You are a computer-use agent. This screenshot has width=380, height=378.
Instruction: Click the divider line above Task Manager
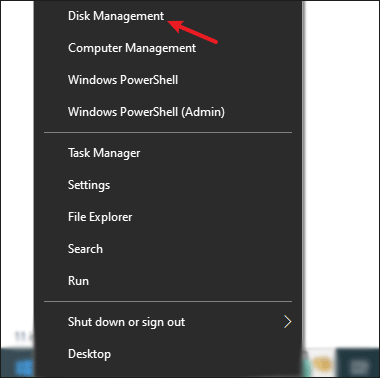(168, 133)
